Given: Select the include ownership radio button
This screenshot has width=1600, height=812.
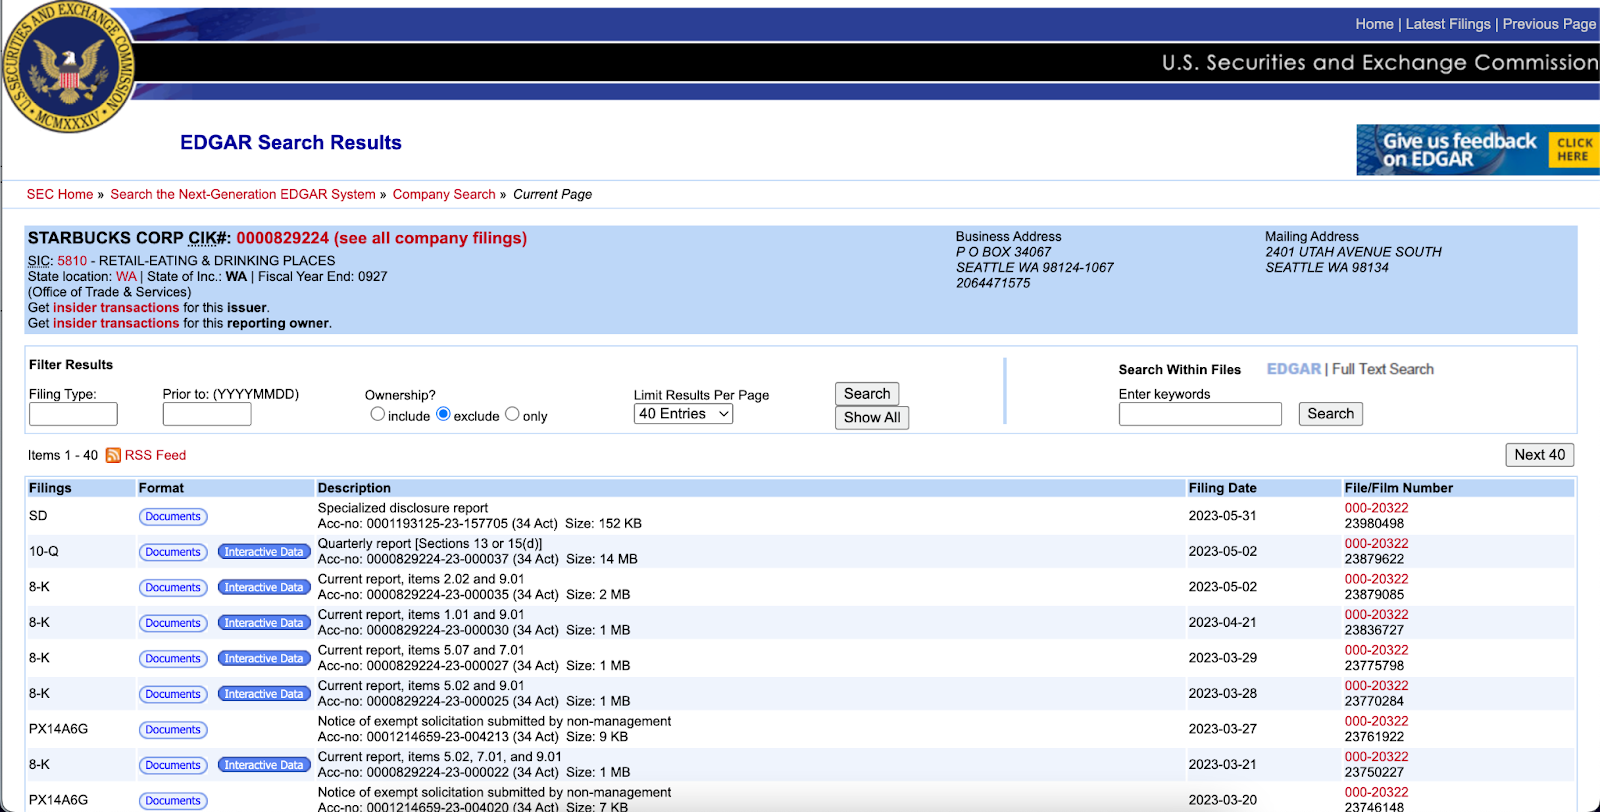Looking at the screenshot, I should pos(377,414).
